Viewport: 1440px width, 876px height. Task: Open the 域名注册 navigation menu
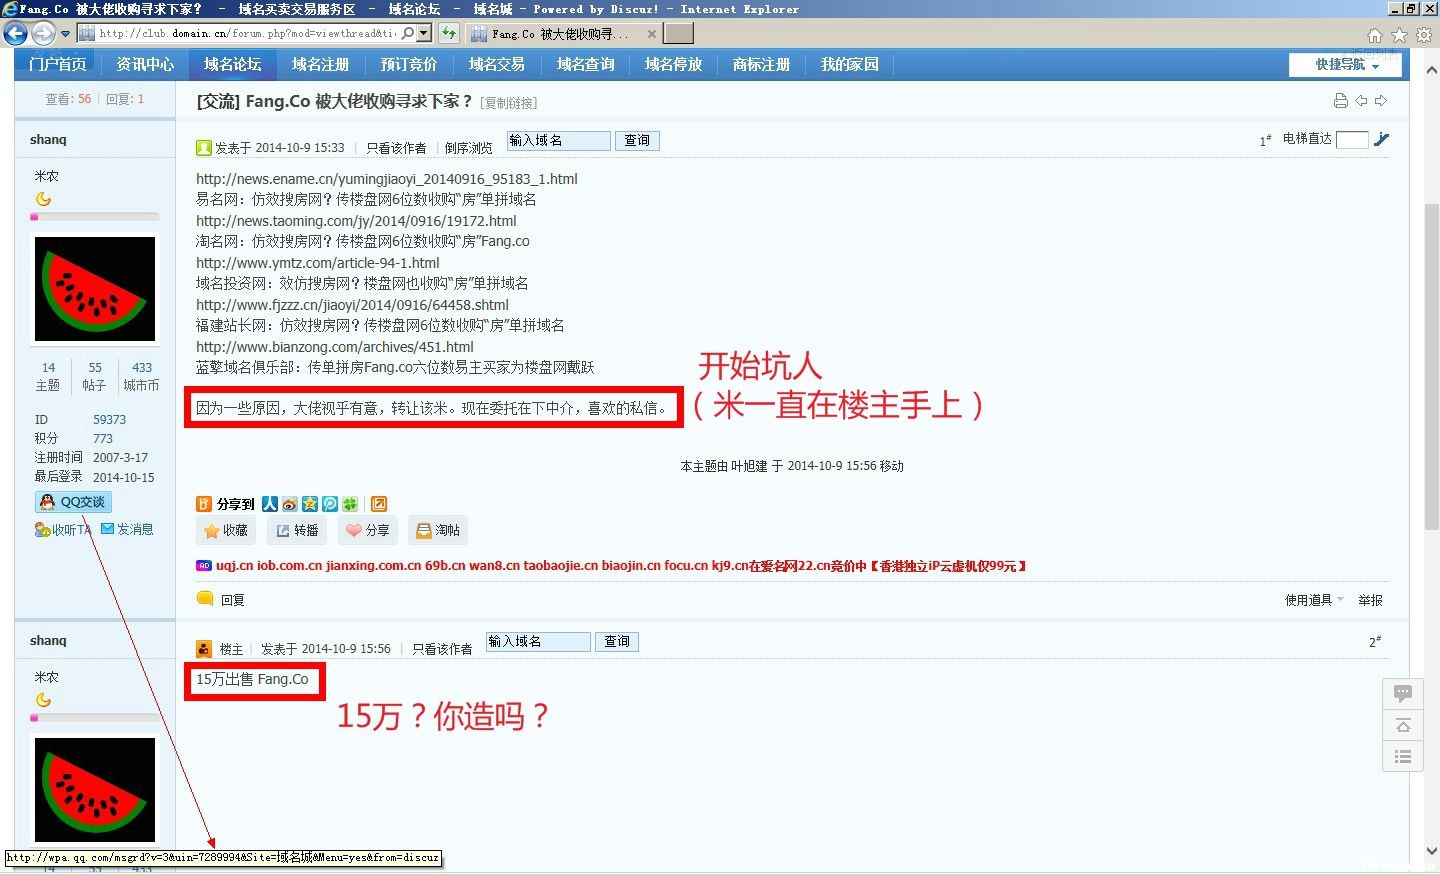[320, 64]
